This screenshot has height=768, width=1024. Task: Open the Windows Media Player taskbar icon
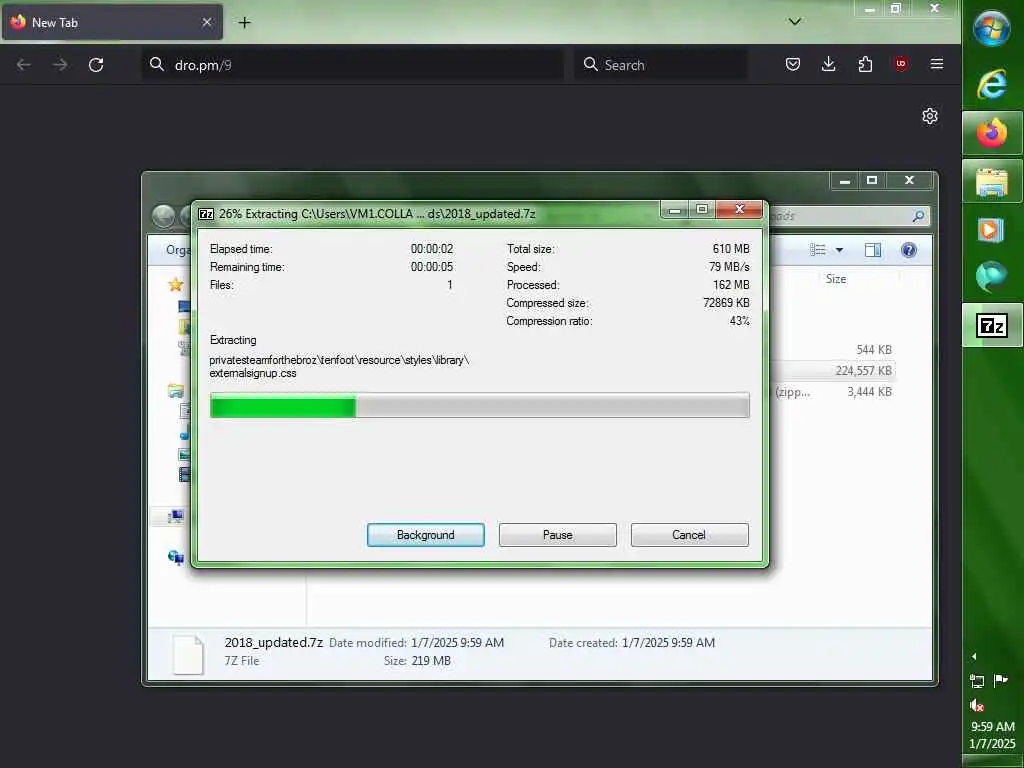pyautogui.click(x=991, y=230)
